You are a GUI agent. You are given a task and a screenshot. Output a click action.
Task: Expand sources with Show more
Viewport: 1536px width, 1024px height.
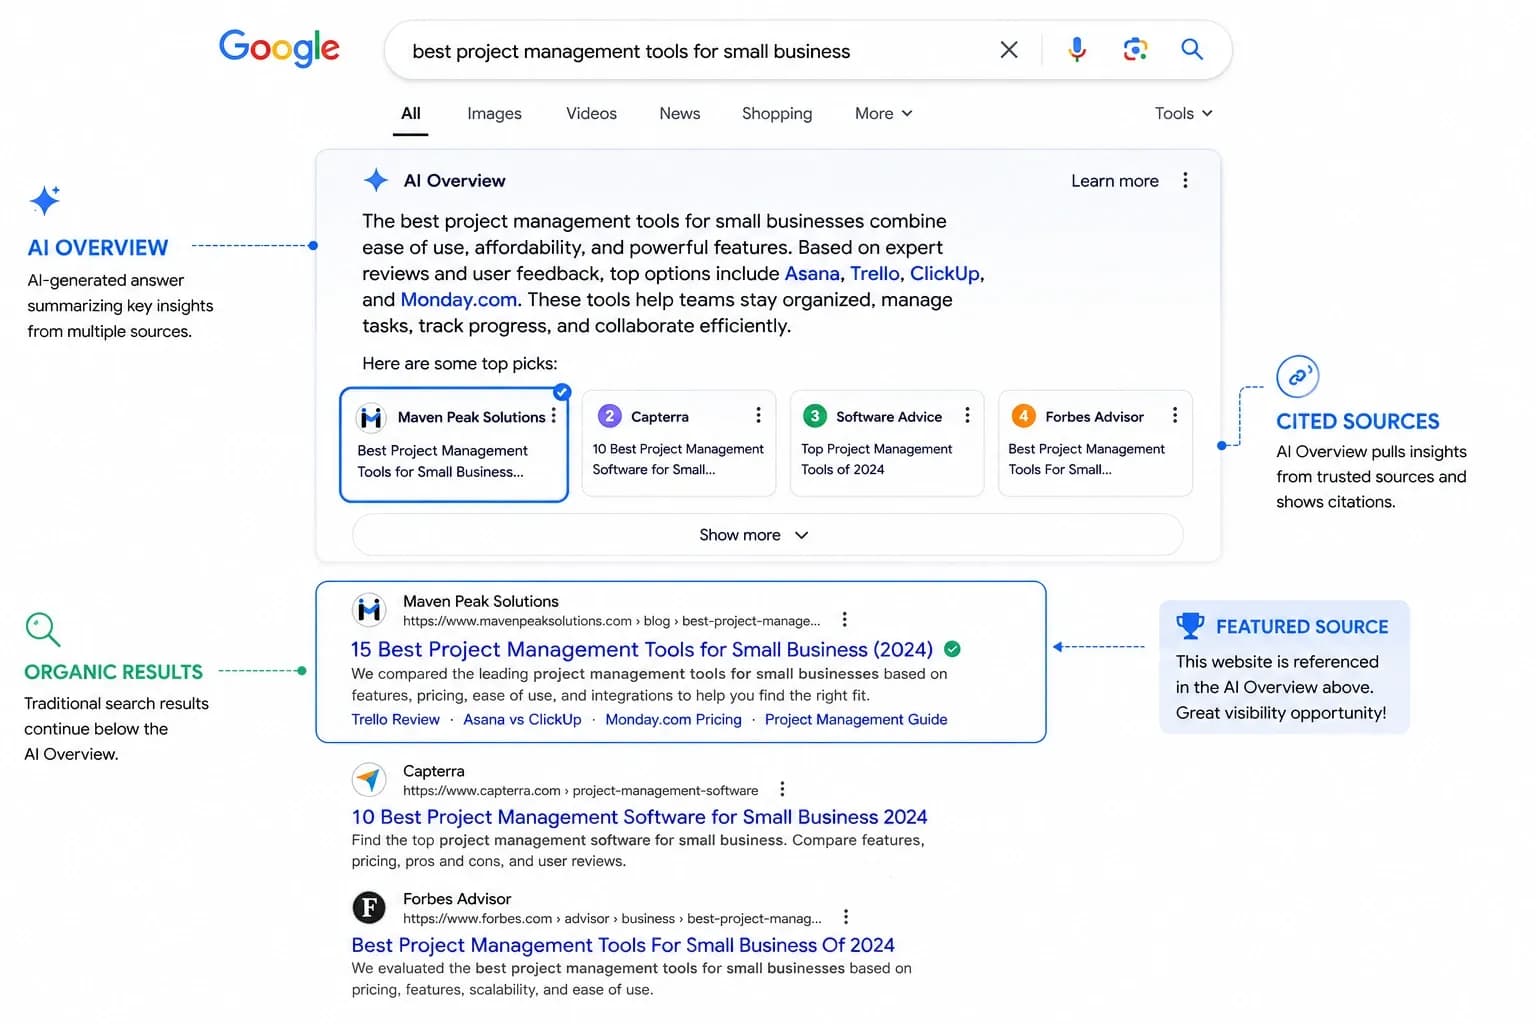[x=767, y=535]
